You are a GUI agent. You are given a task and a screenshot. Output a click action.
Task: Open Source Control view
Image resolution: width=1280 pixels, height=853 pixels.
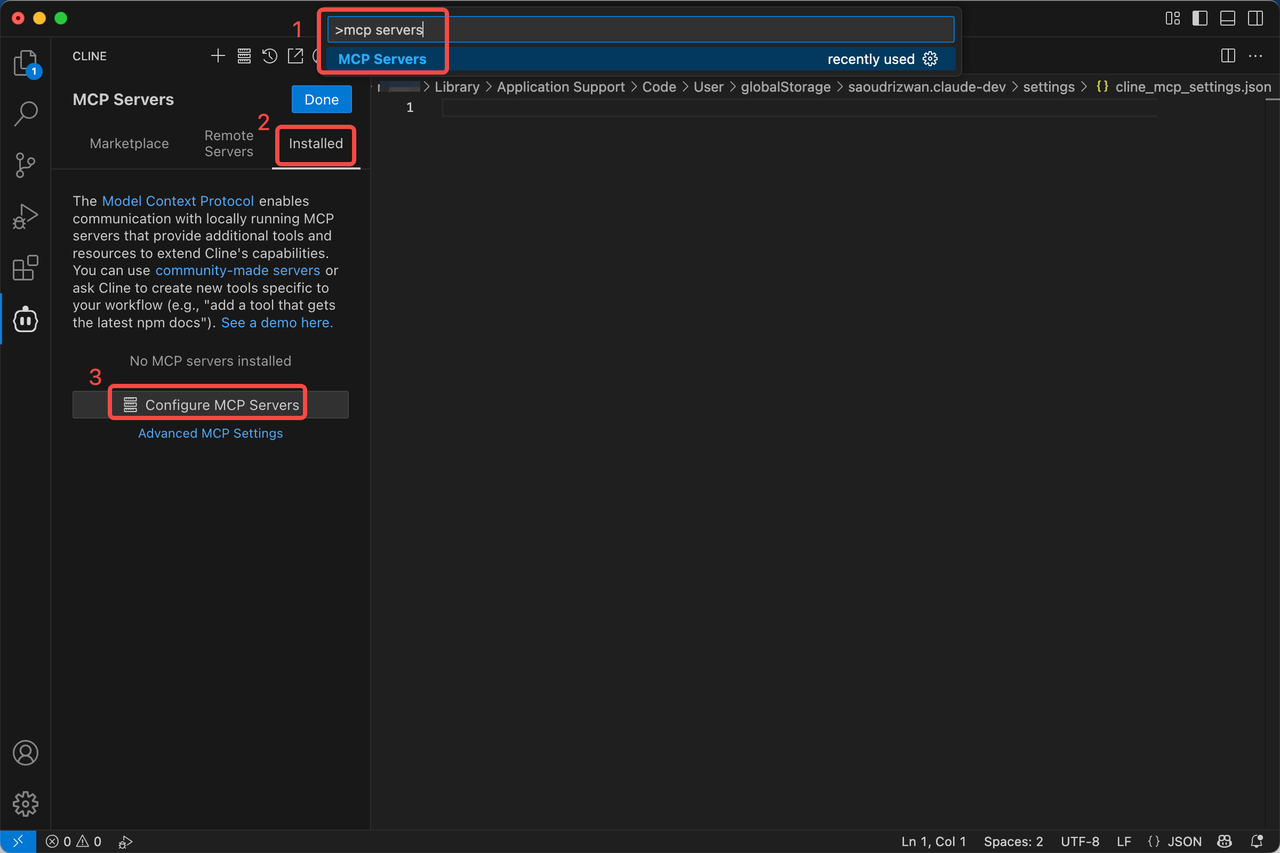click(x=25, y=165)
